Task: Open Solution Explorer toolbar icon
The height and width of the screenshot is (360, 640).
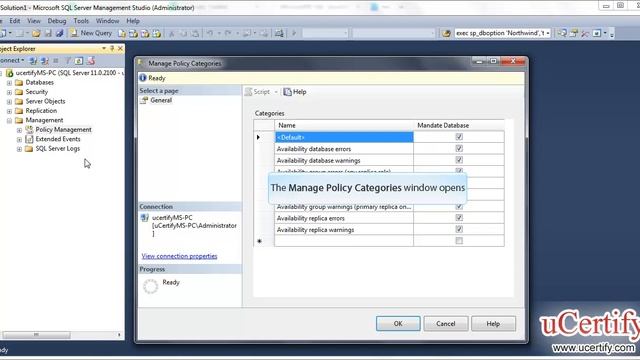Action: pos(562,33)
